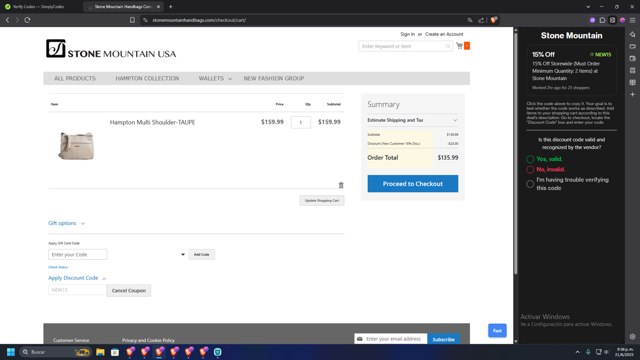Open the site settings icon beside the URL

(x=145, y=20)
